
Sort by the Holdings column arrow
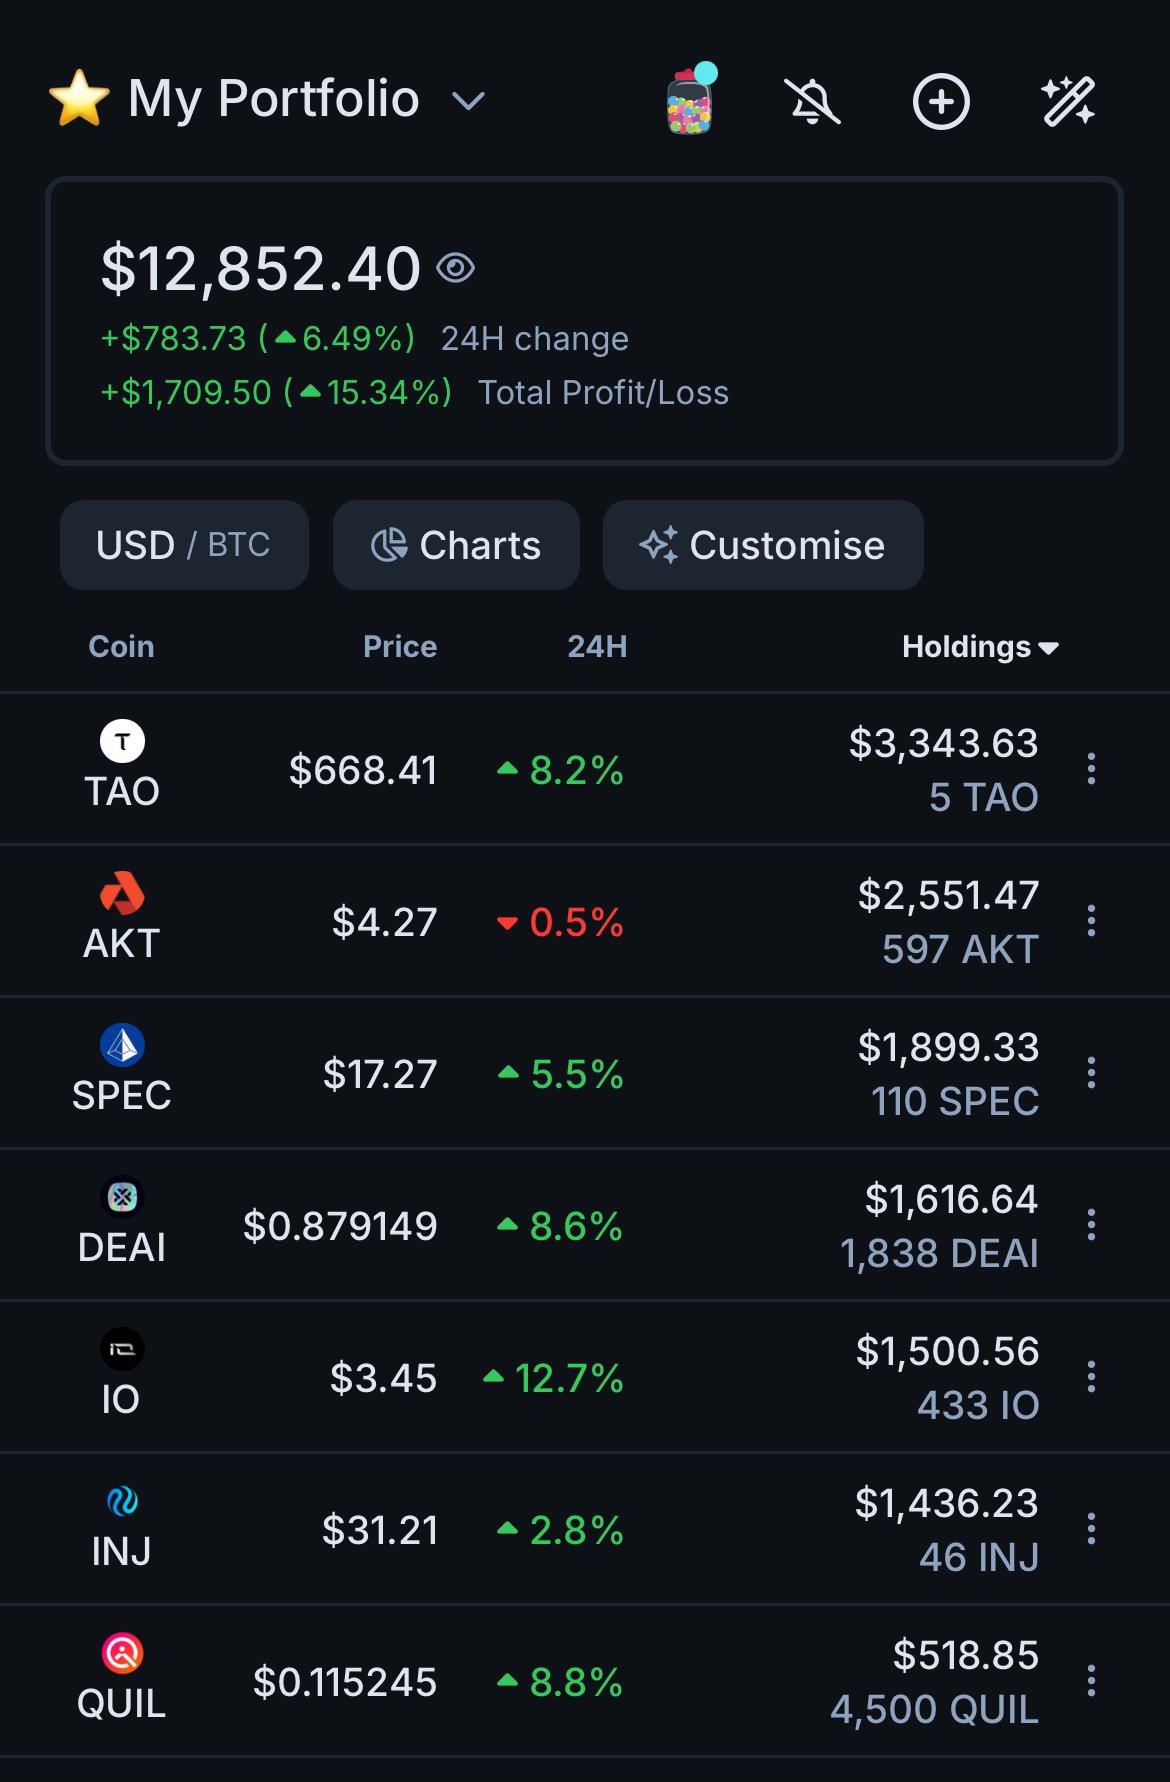point(1048,648)
